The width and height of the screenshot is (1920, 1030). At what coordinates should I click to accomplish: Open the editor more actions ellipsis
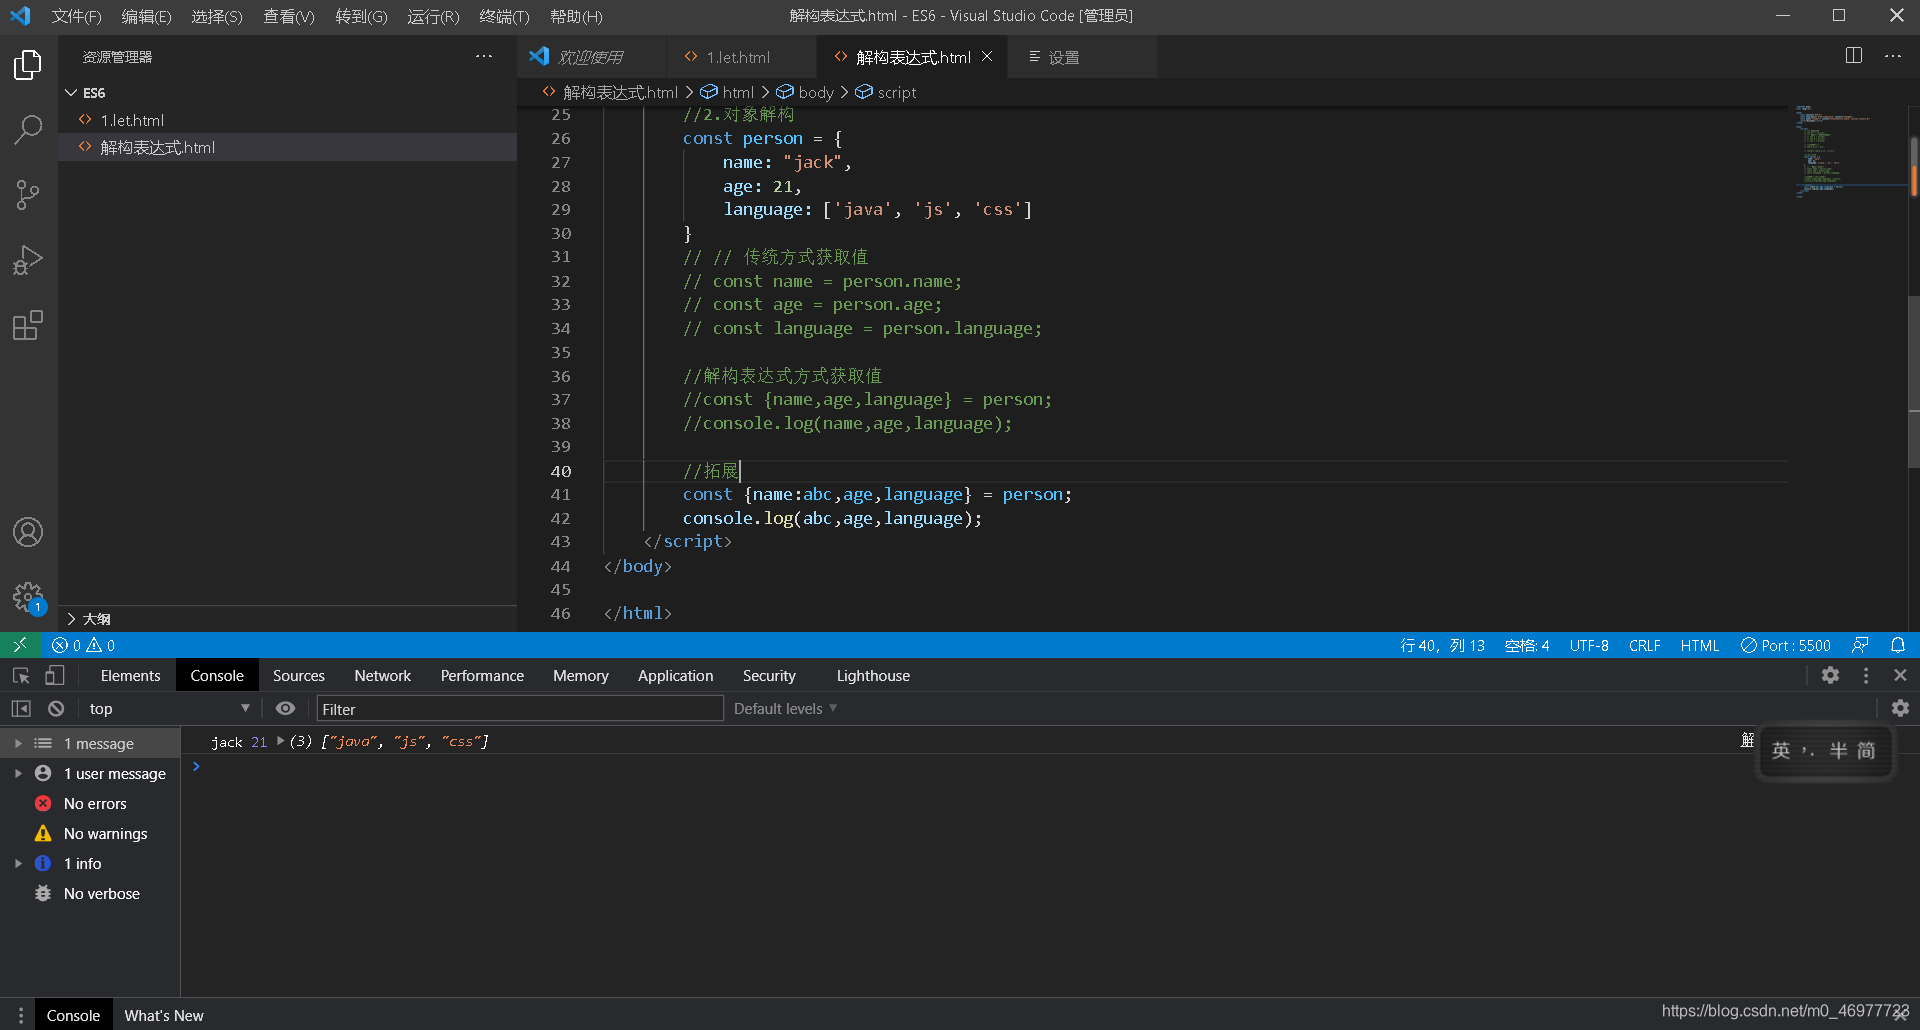1893,56
